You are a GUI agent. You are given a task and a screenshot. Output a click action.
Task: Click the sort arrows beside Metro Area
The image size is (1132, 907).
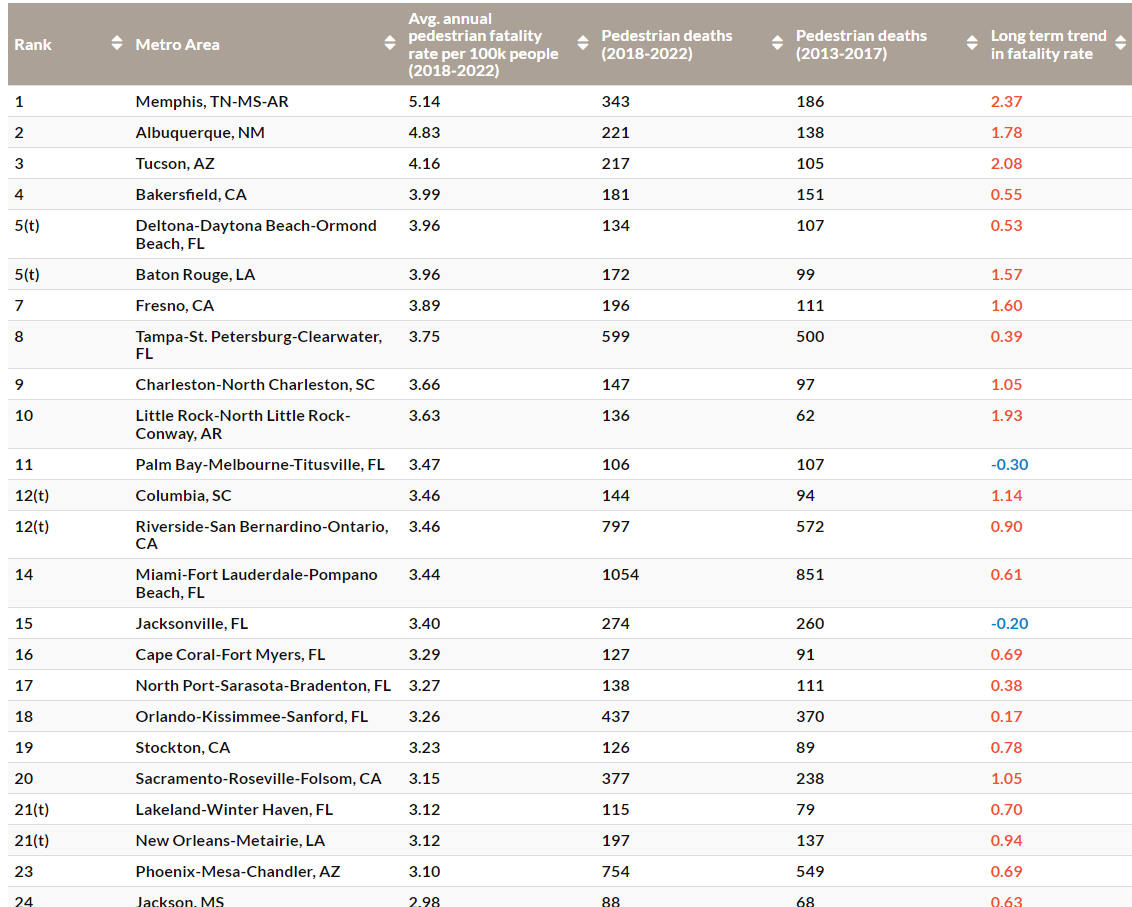click(390, 44)
